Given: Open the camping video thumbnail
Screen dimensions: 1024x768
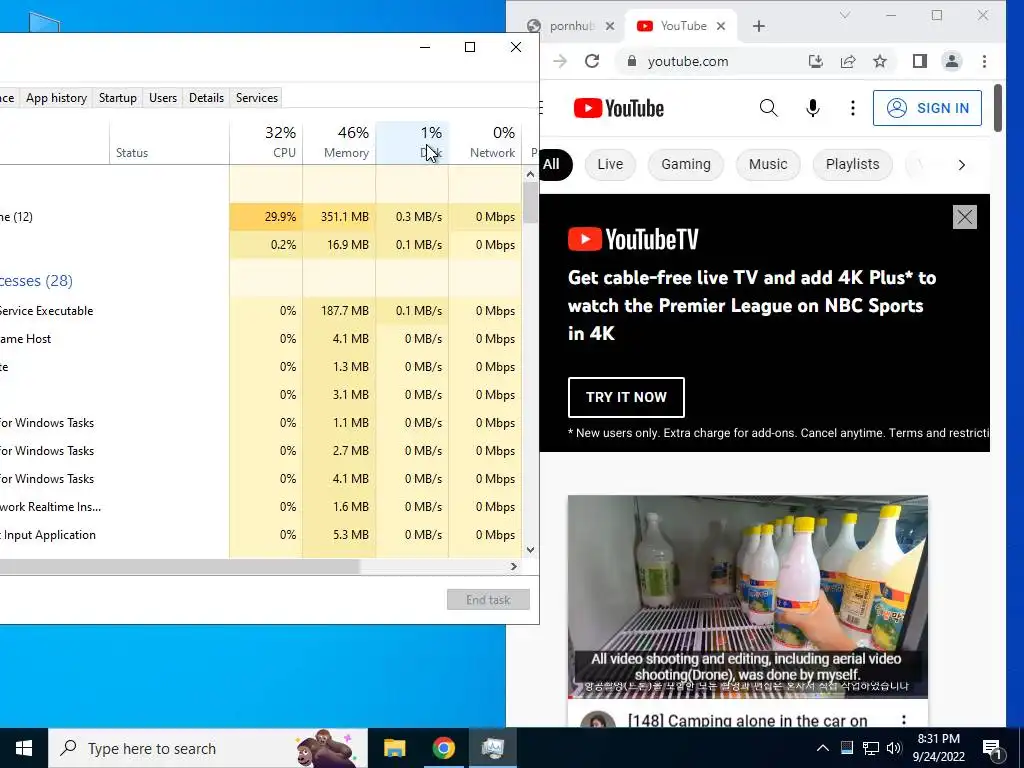Looking at the screenshot, I should click(x=747, y=597).
